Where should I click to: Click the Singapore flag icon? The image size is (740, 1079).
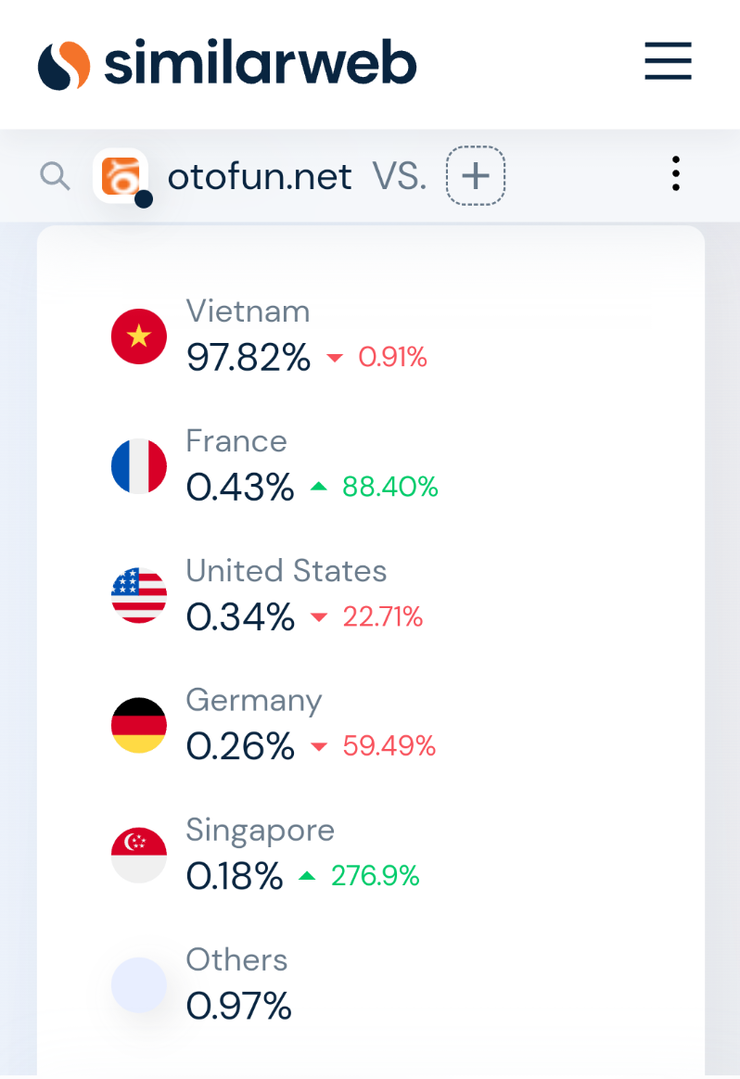139,855
